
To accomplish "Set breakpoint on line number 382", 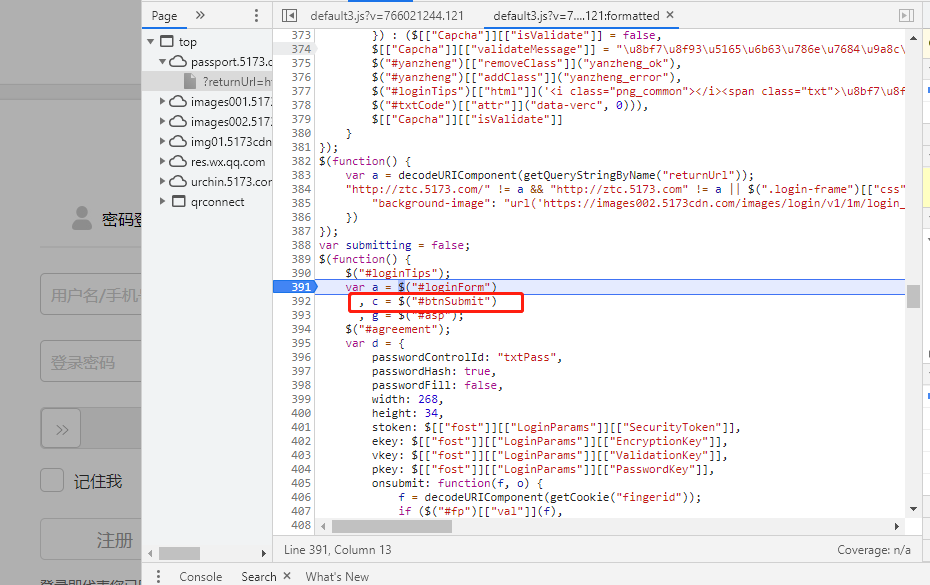I will (x=301, y=161).
